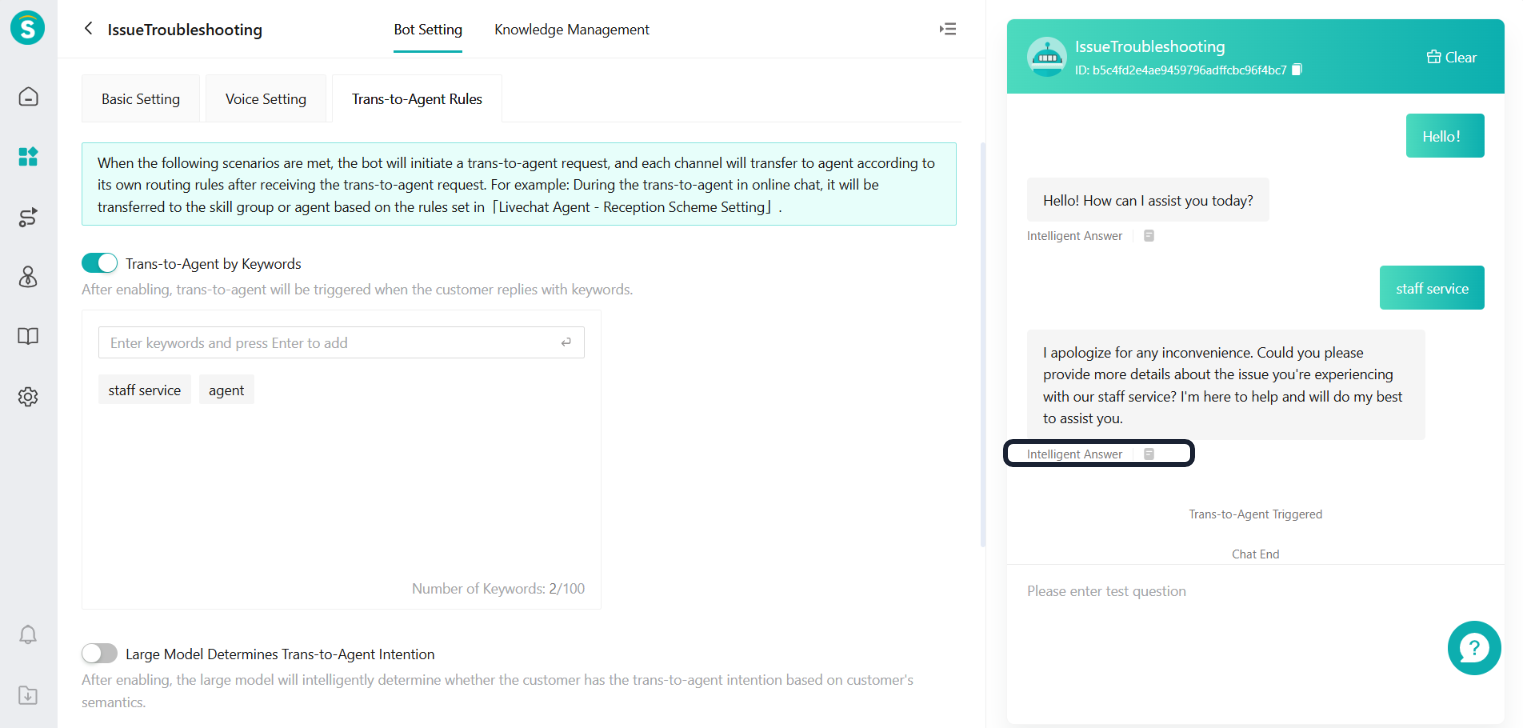Click the IssueTroubleshooting page title
This screenshot has height=728, width=1523.
coord(185,29)
